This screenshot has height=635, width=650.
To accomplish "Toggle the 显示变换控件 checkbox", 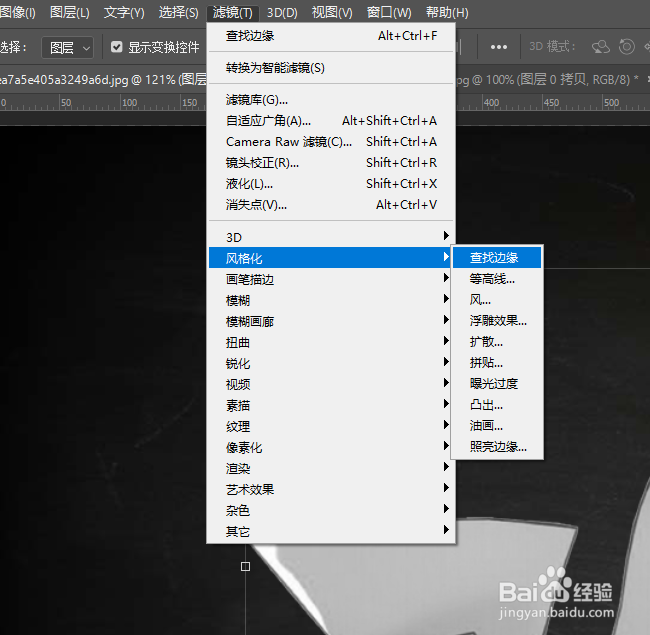I will pyautogui.click(x=116, y=47).
